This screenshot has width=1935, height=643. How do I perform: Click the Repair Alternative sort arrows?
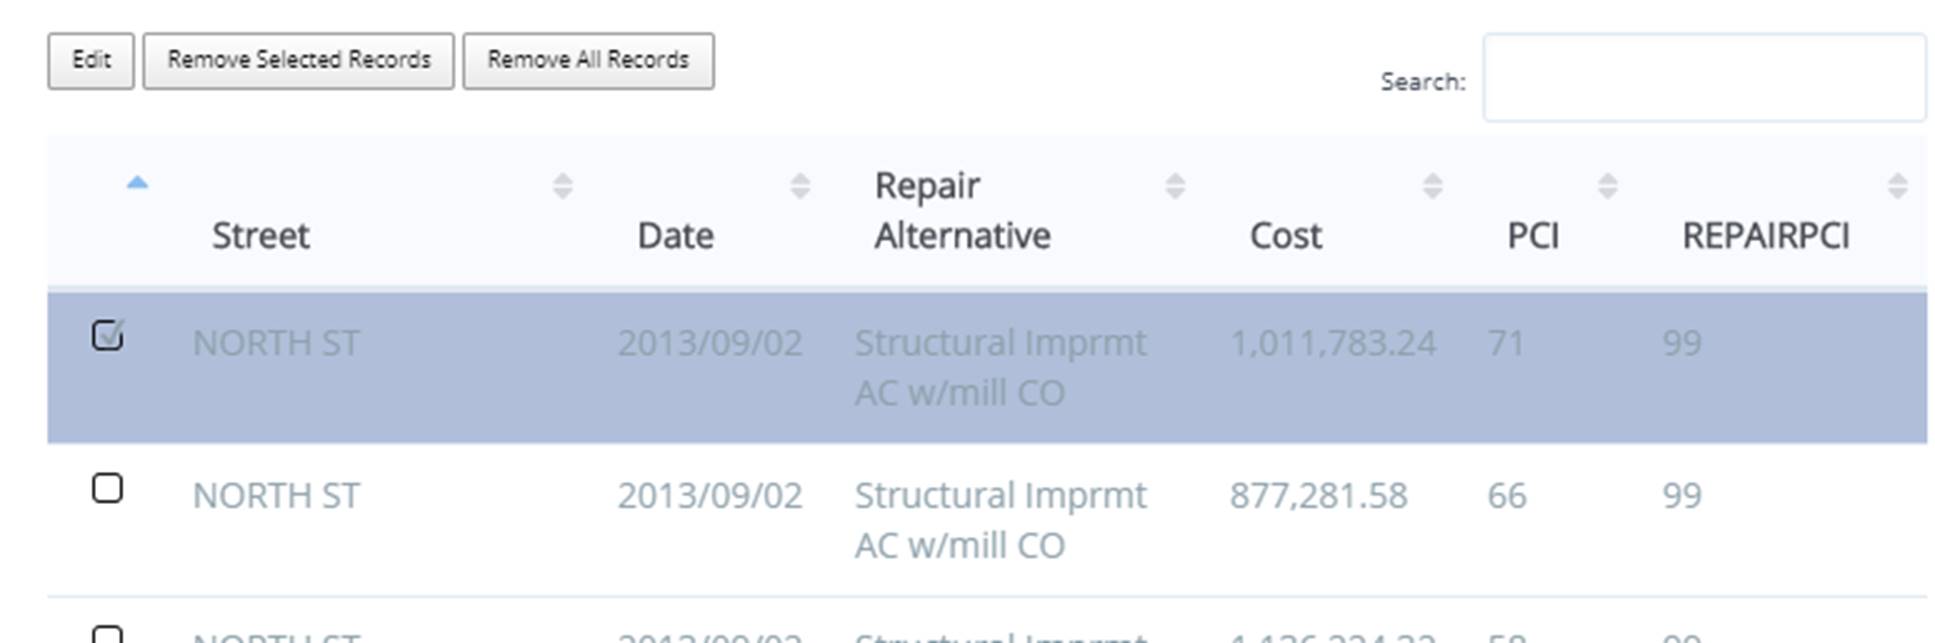(1174, 186)
